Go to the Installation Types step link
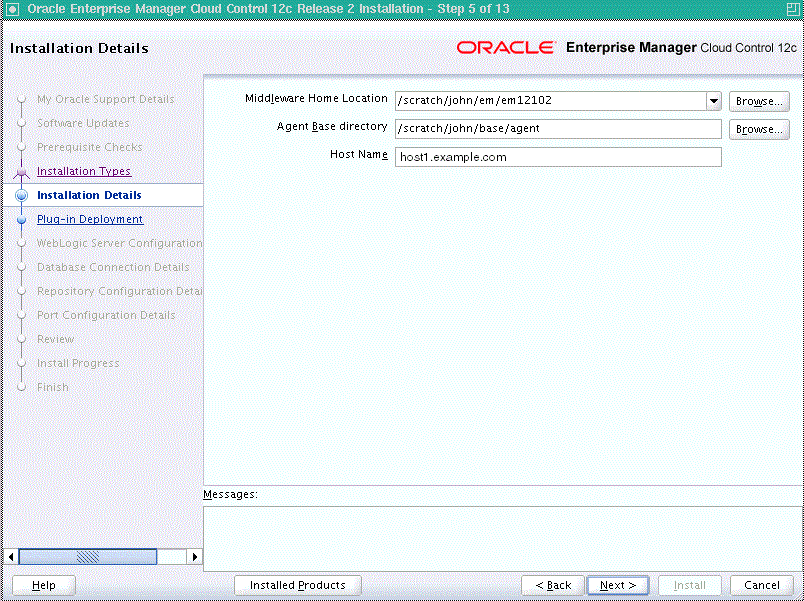The height and width of the screenshot is (601, 804). [84, 171]
